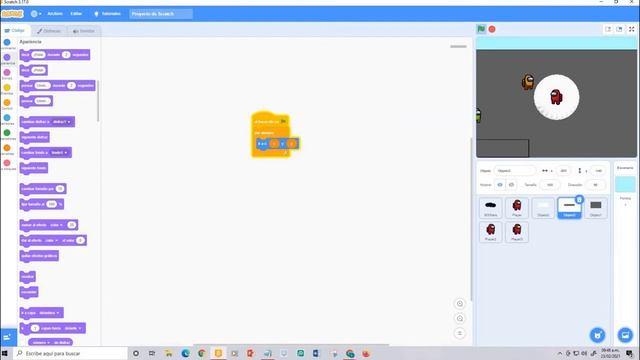Switch to small stage layout
Image resolution: width=640 pixels, height=360 pixels.
[608, 29]
